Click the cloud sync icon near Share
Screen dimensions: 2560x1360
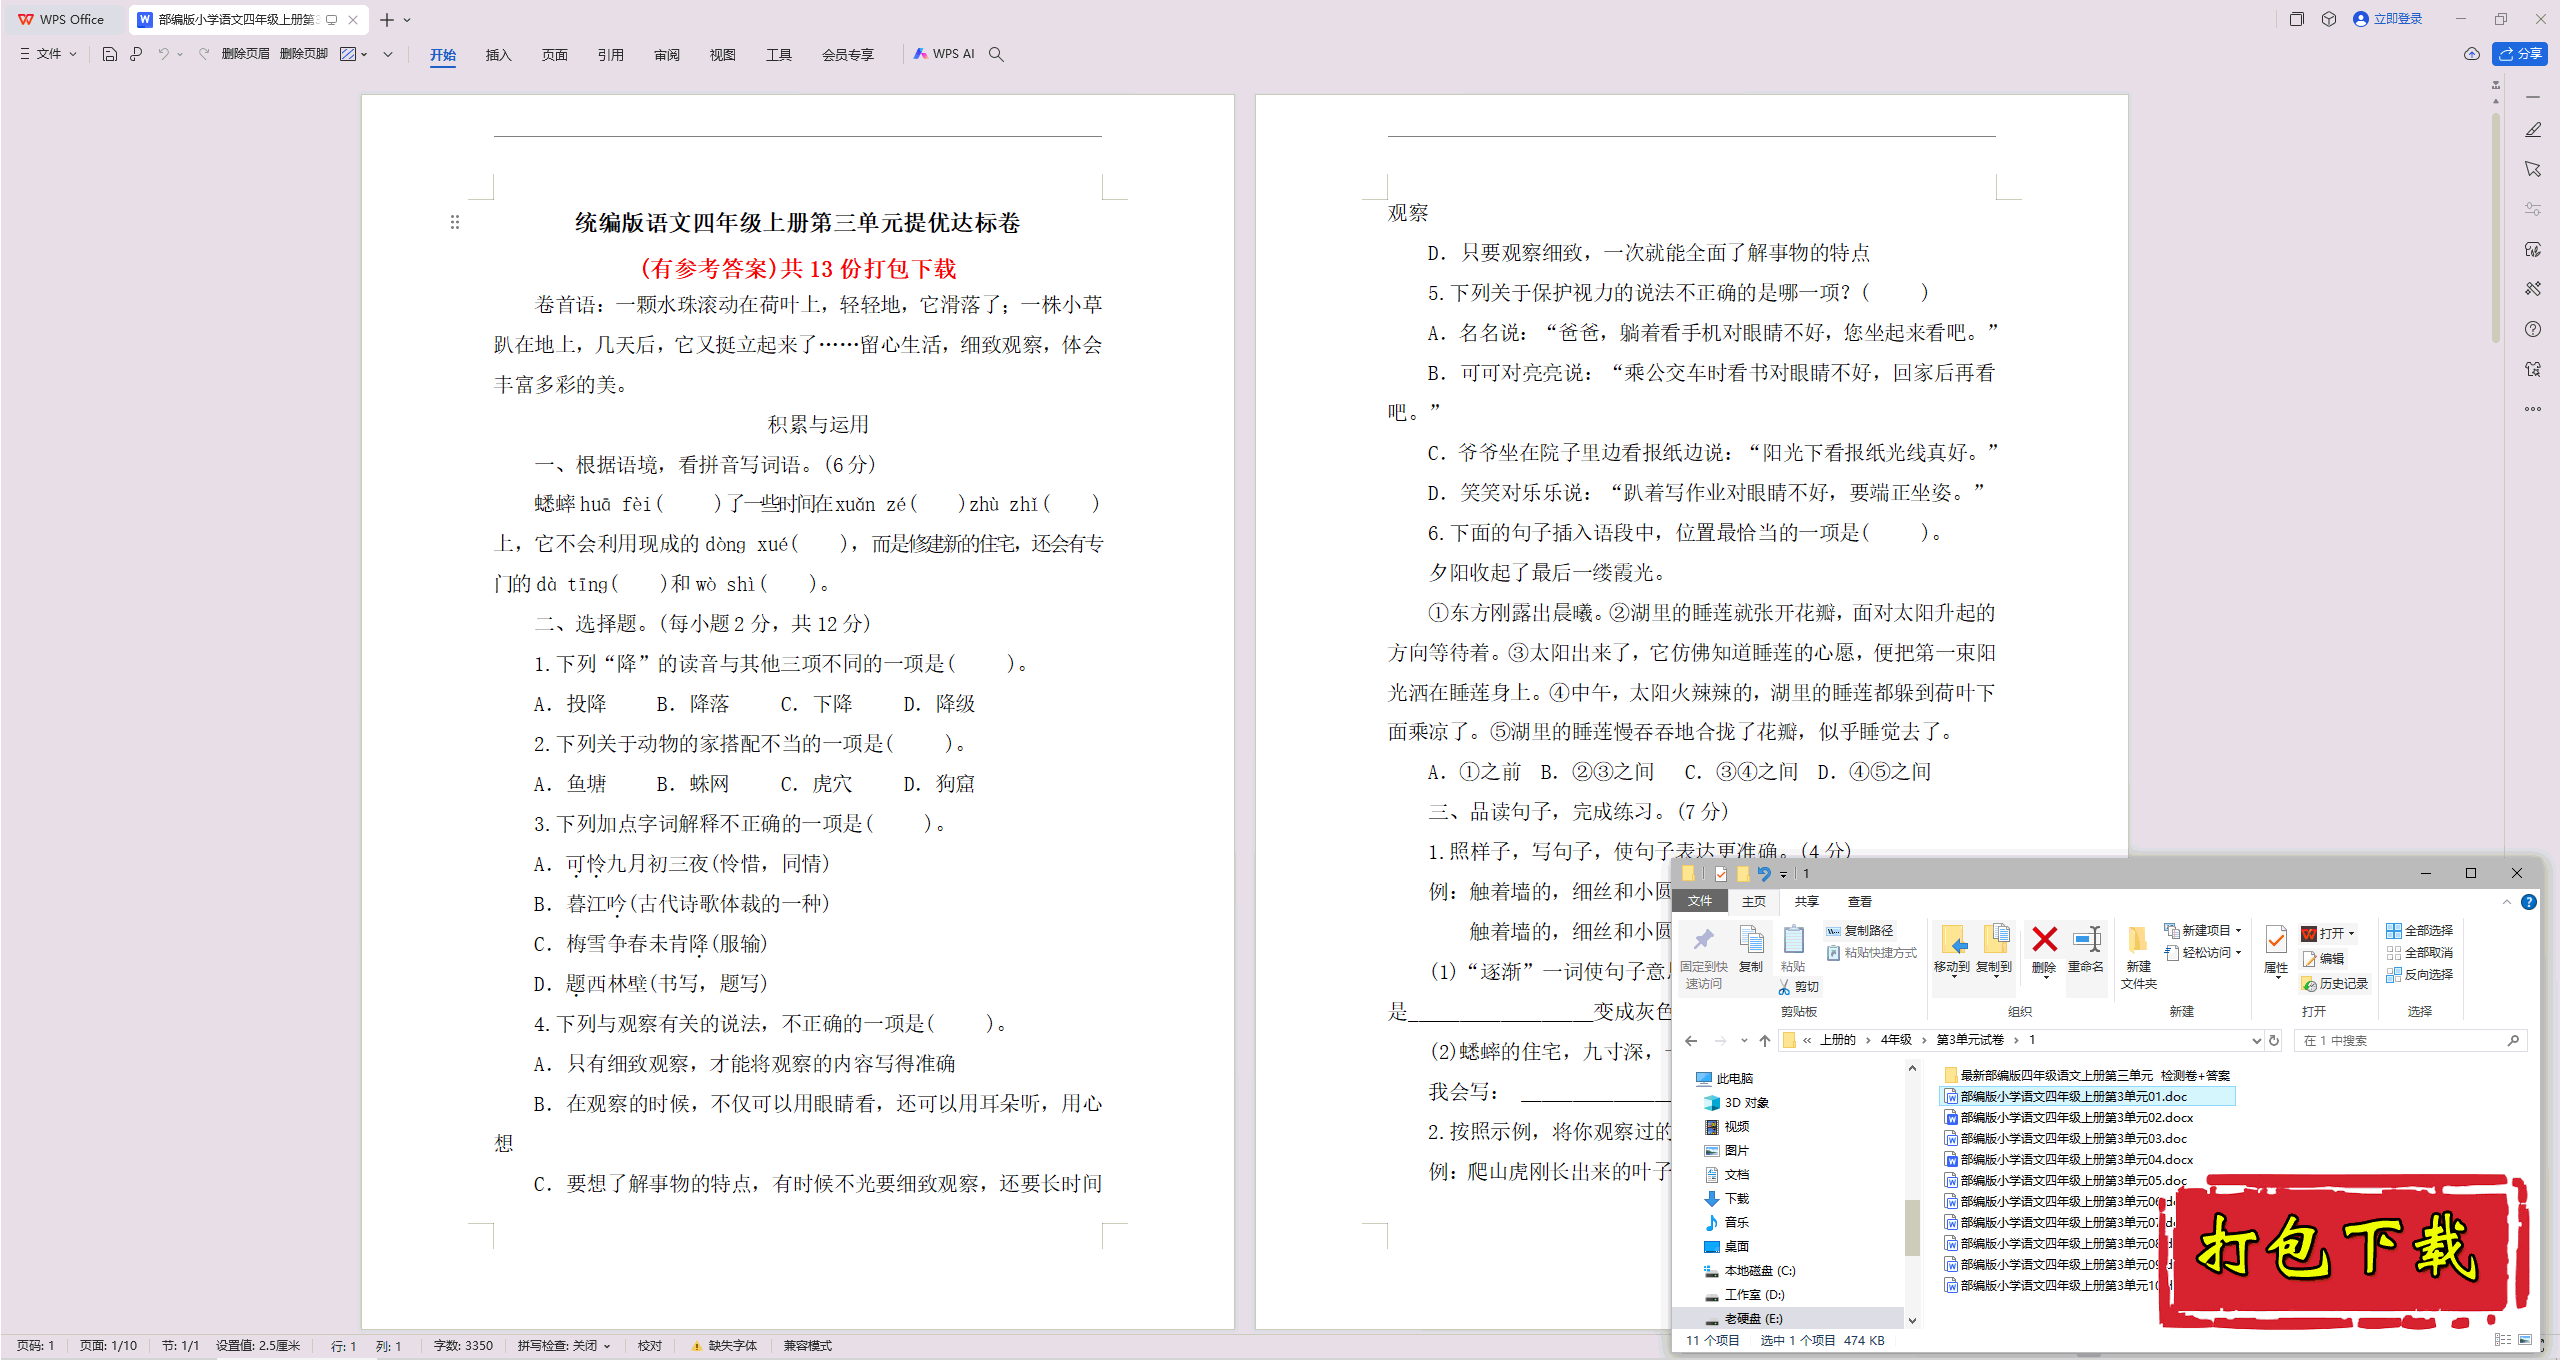[2471, 54]
